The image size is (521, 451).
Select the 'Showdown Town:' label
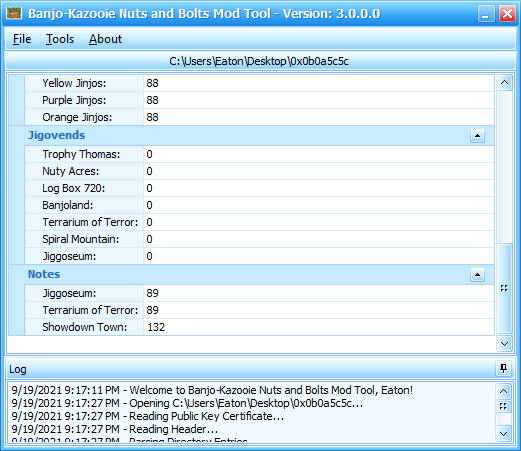click(85, 327)
